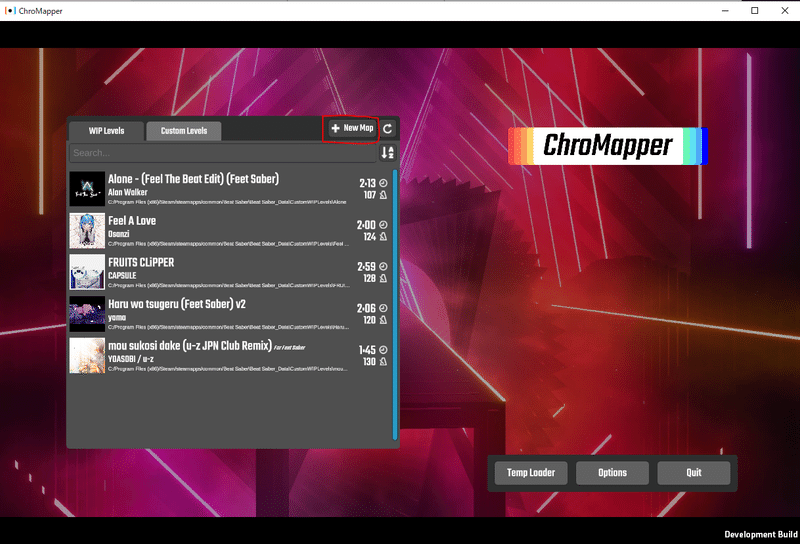Click the YOASOBI / u-z artist name
Viewport: 800px width, 544px height.
pyautogui.click(x=131, y=359)
